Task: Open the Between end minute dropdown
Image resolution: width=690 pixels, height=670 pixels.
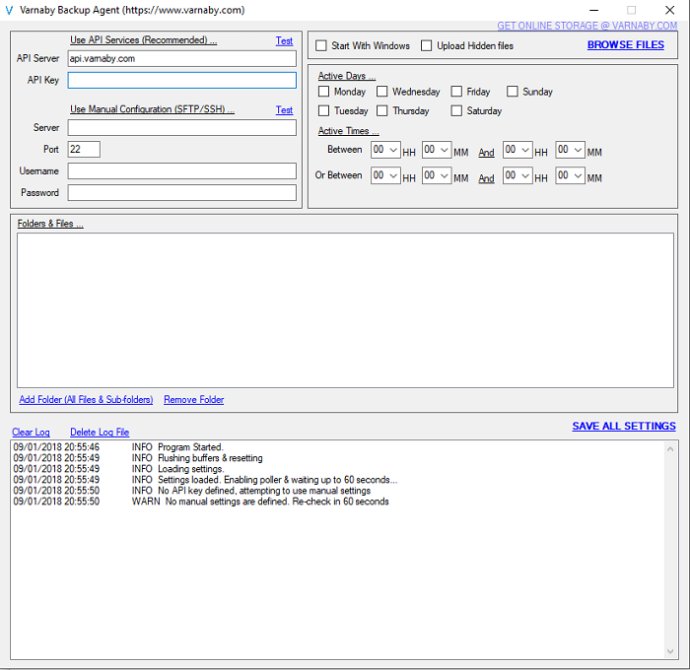Action: pyautogui.click(x=570, y=150)
